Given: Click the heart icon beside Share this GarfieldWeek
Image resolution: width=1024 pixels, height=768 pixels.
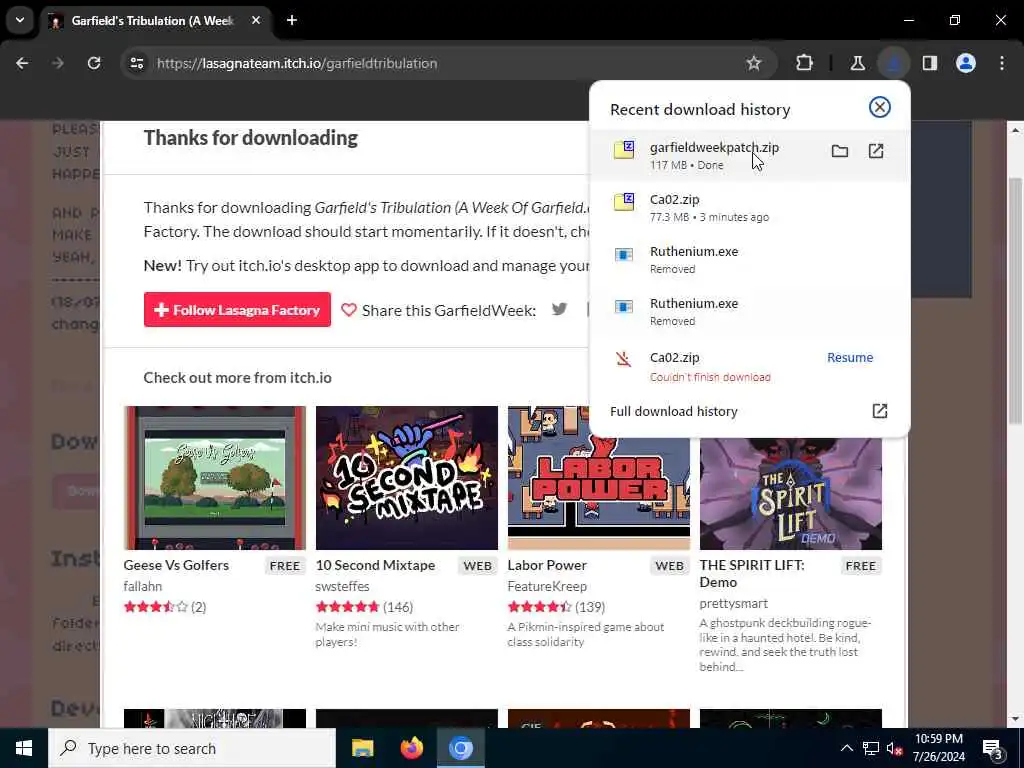Looking at the screenshot, I should click(349, 310).
